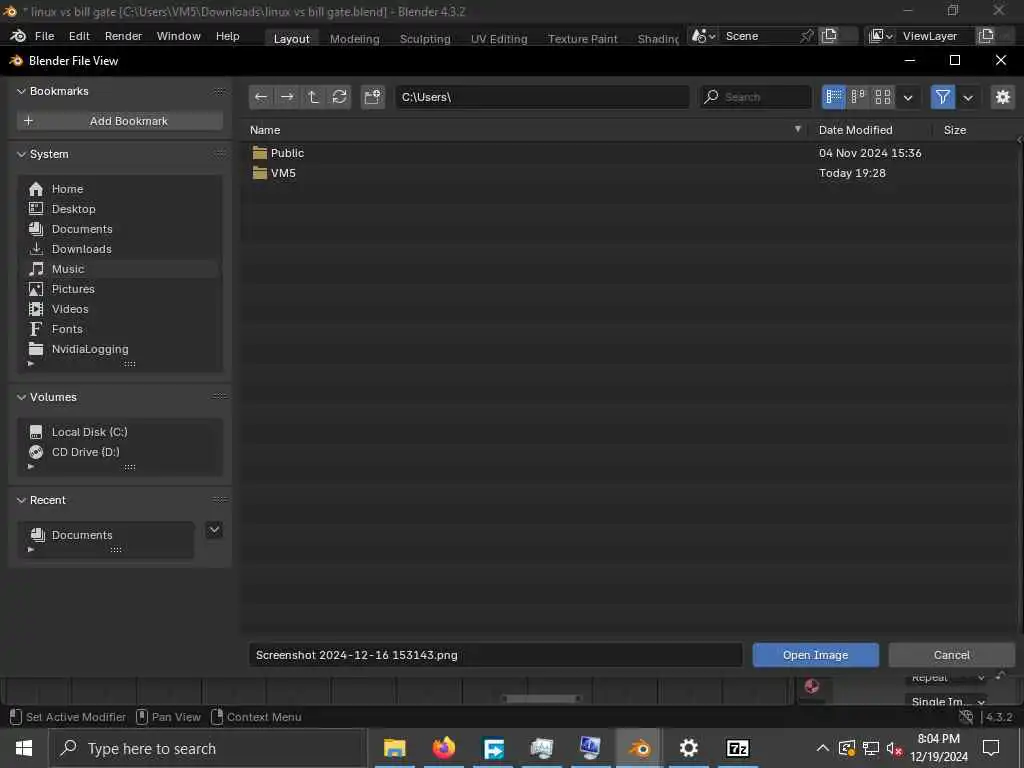Sort by Date Modified column
Image resolution: width=1024 pixels, height=768 pixels.
click(x=870, y=130)
